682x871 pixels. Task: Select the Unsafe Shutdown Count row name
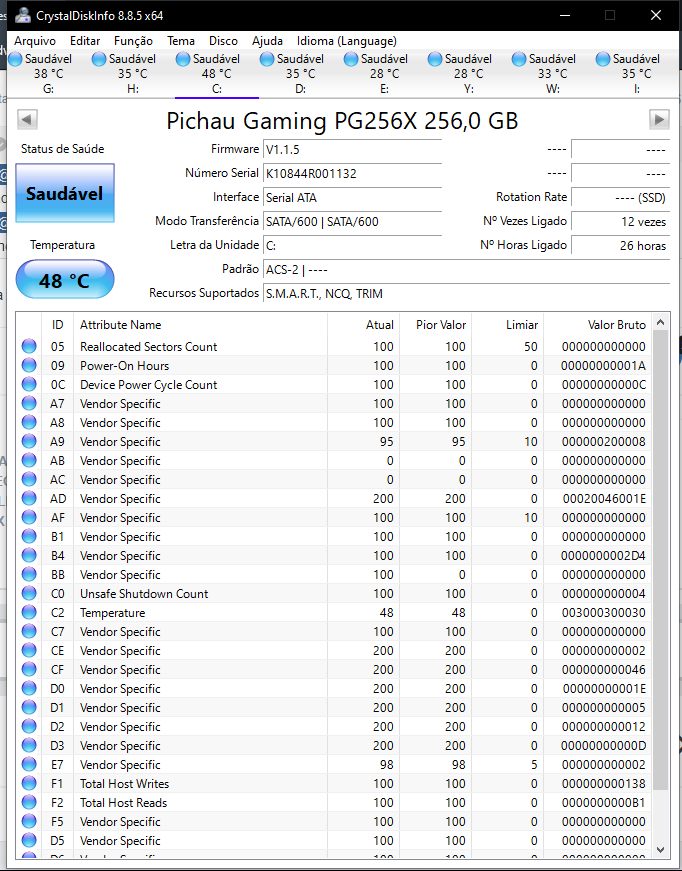point(144,594)
